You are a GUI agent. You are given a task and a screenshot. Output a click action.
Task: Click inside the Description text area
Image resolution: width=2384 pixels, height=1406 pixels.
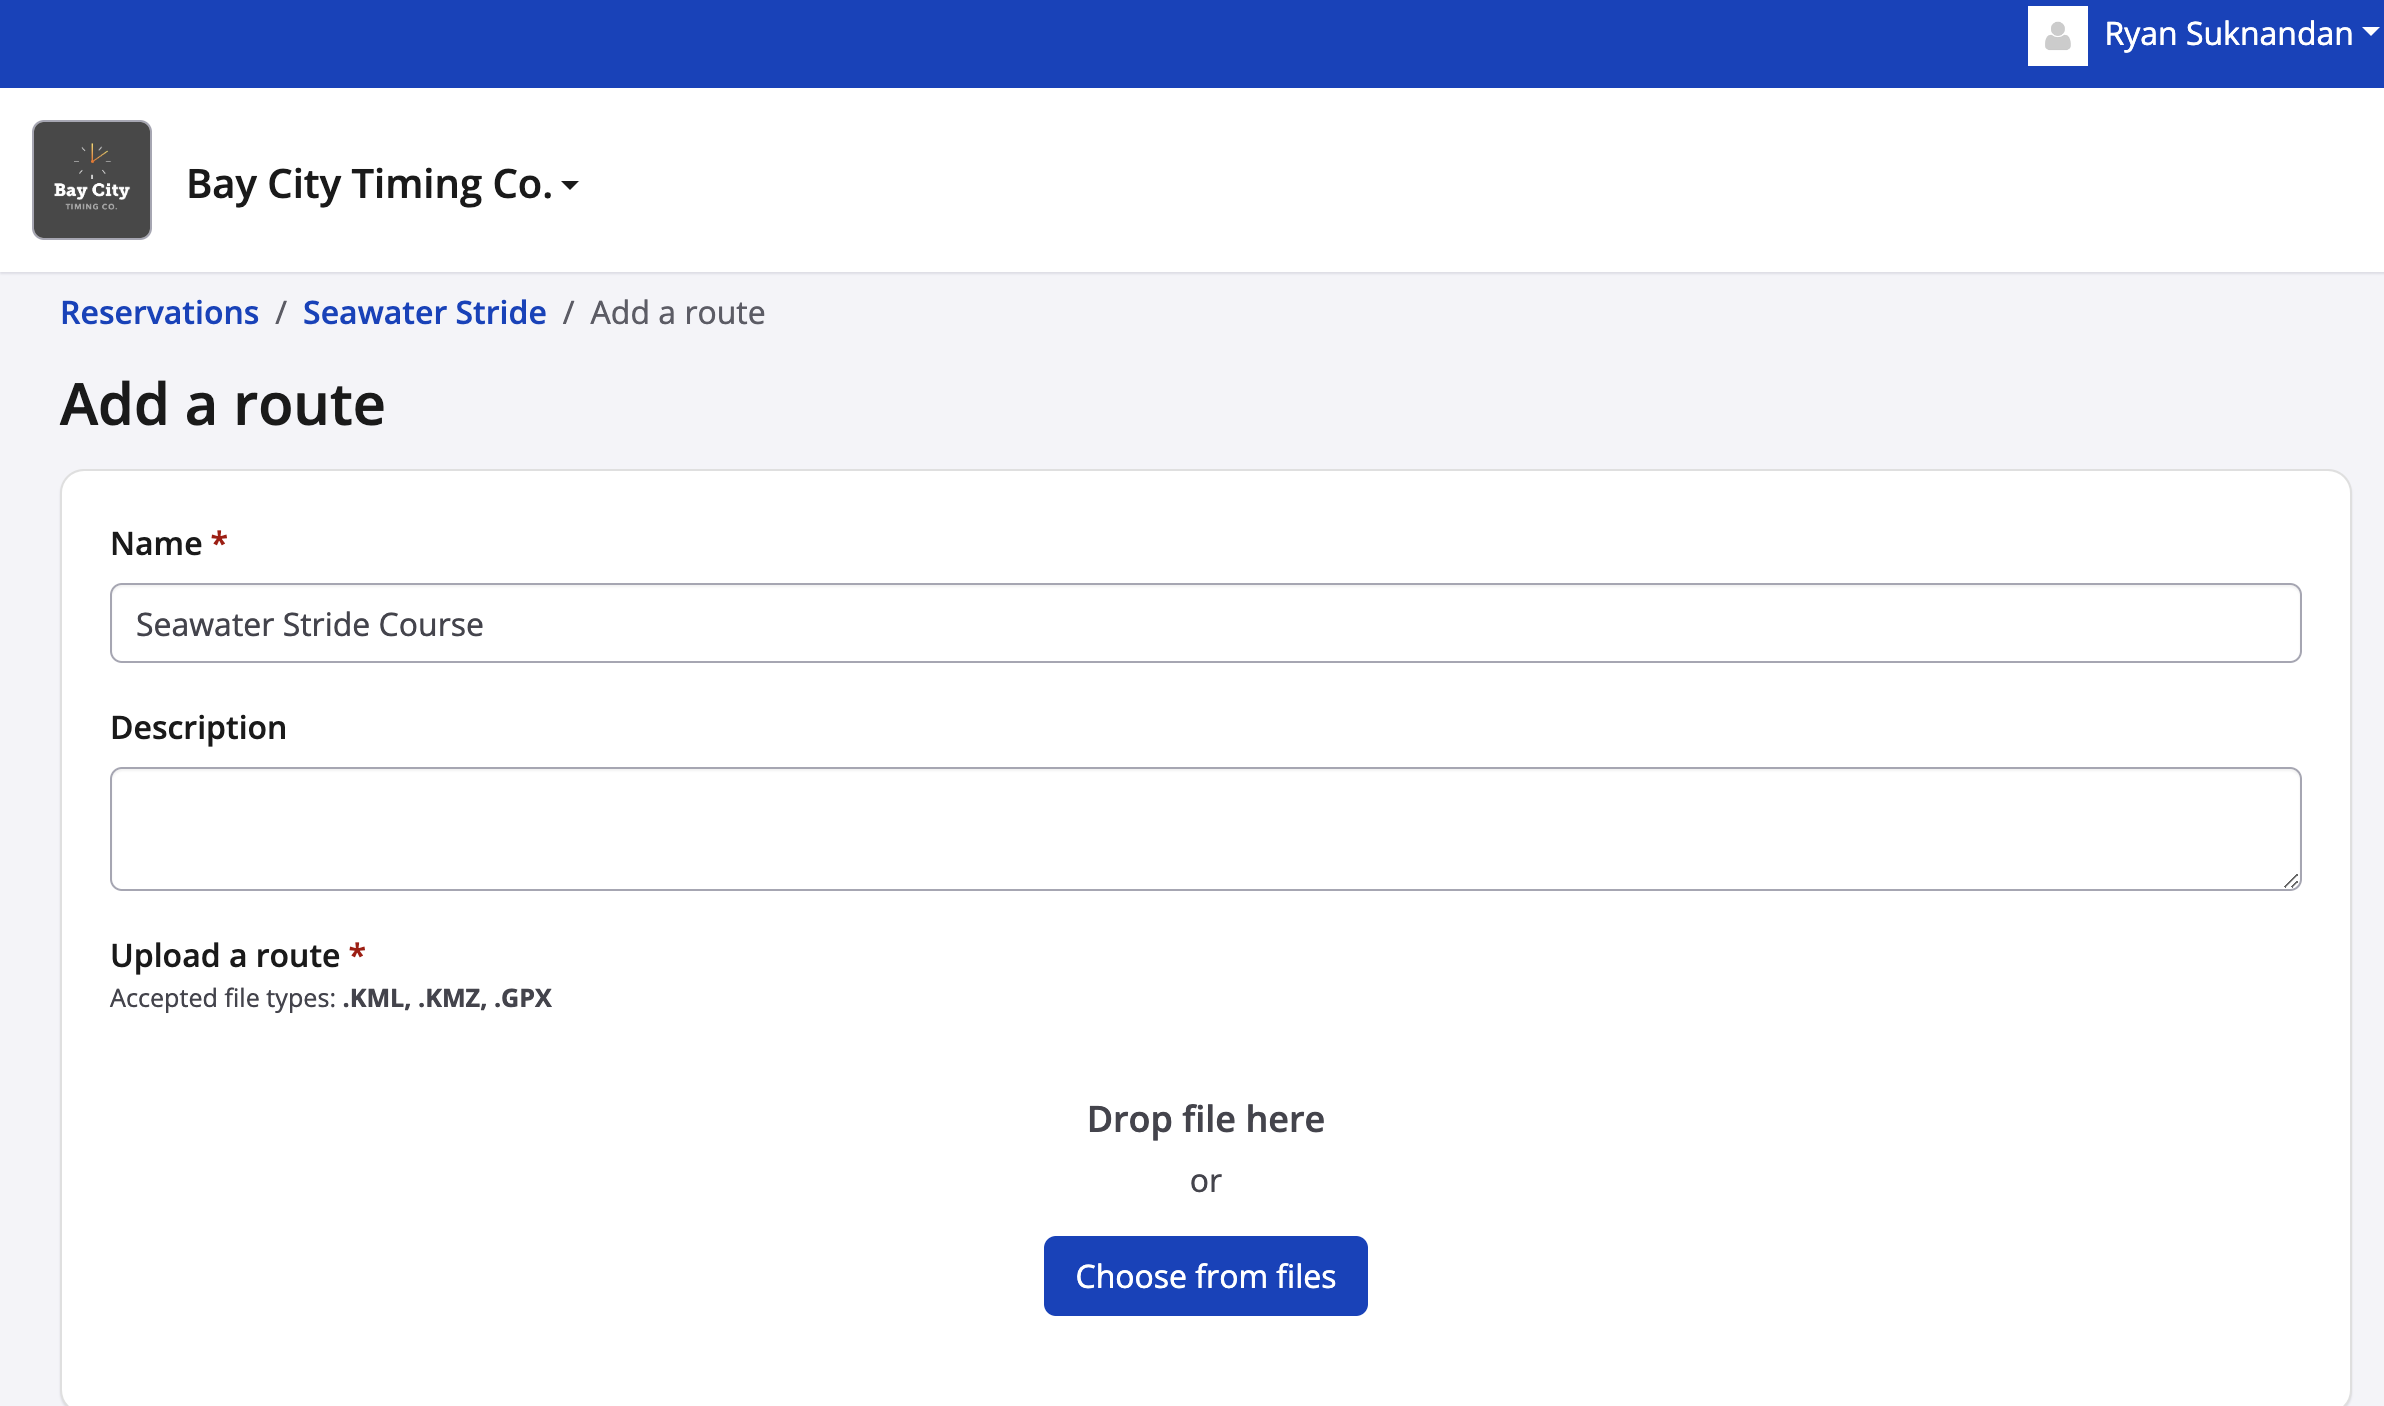click(1205, 828)
